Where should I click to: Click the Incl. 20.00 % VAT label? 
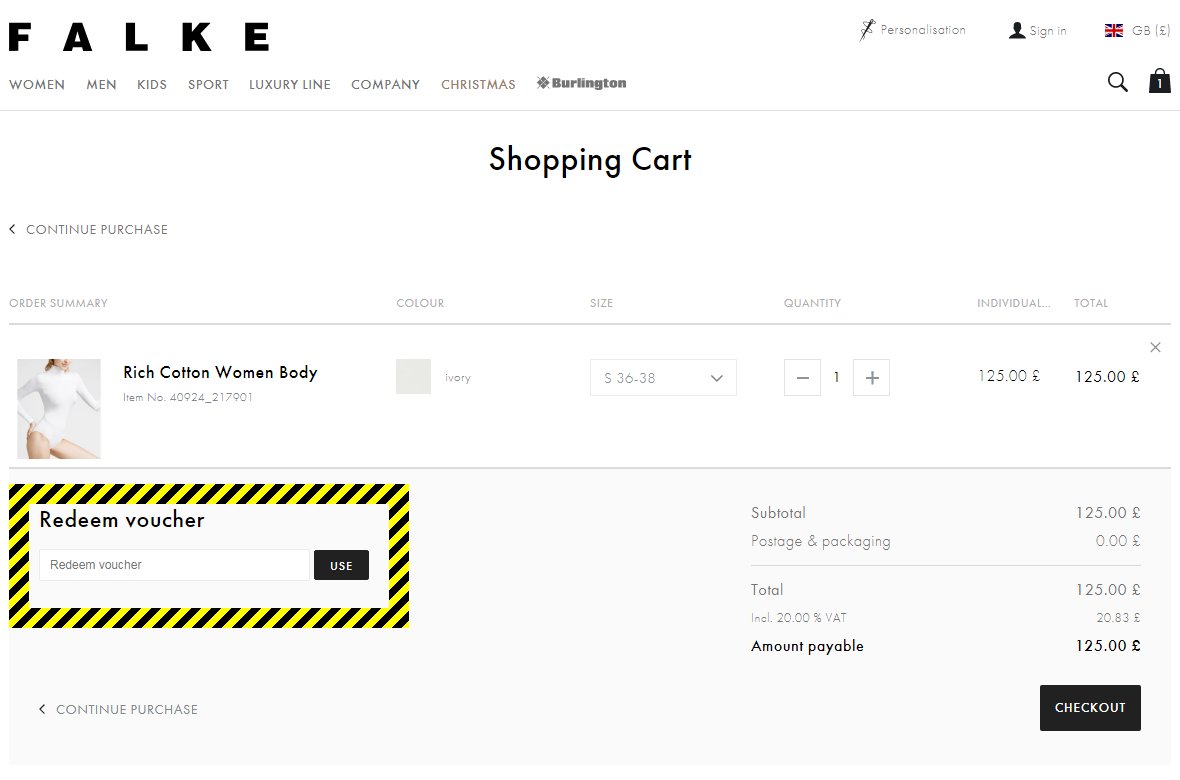click(798, 617)
